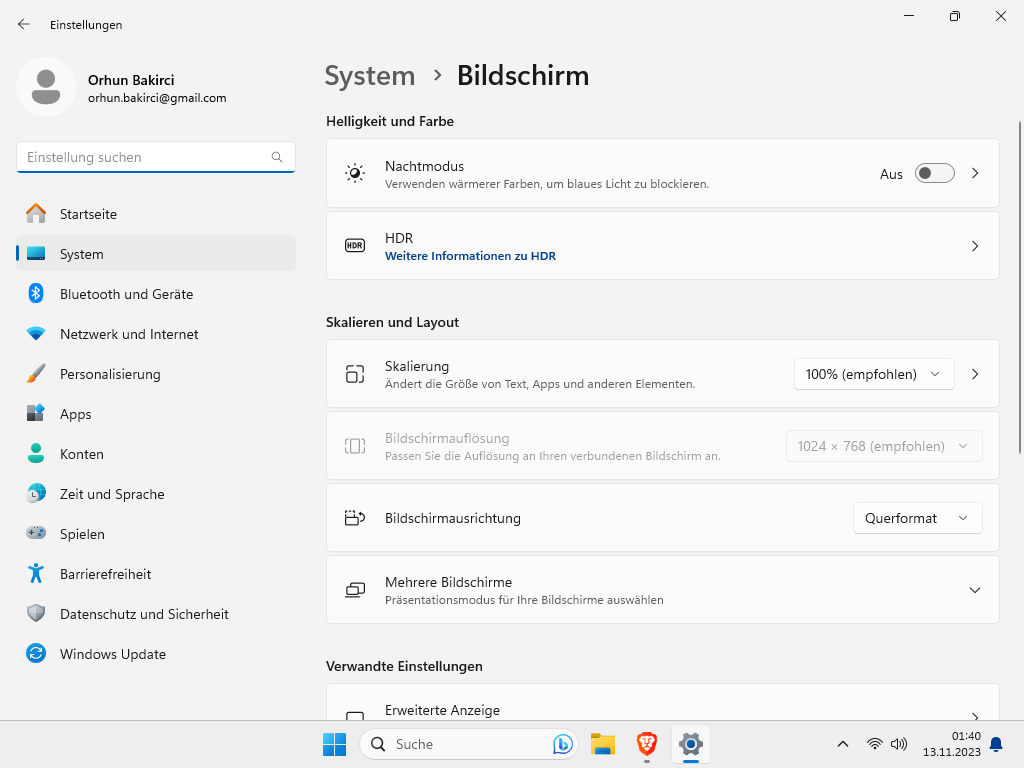Click the Windows Update sync icon
This screenshot has width=1024, height=768.
pos(36,654)
